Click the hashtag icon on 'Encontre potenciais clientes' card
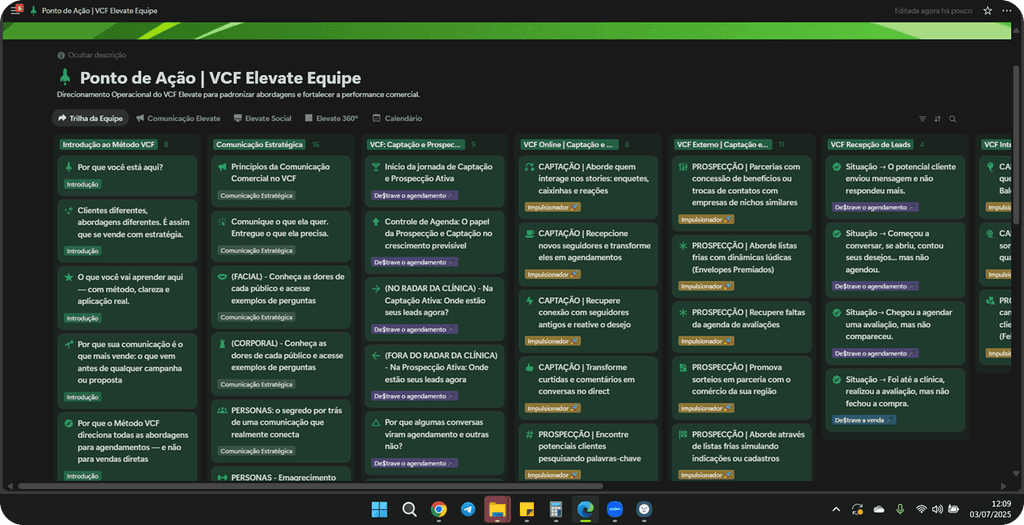 click(530, 434)
